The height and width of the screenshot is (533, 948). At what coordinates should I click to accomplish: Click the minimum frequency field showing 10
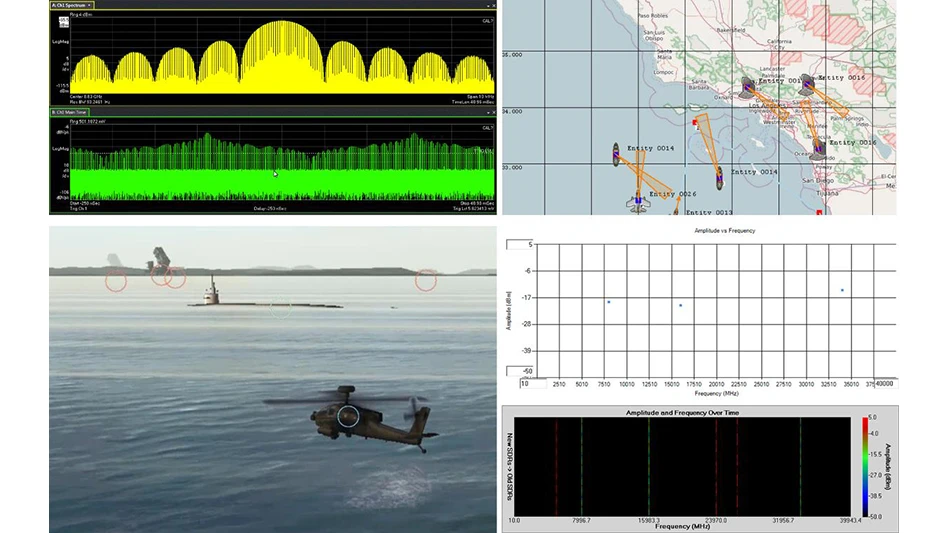532,383
